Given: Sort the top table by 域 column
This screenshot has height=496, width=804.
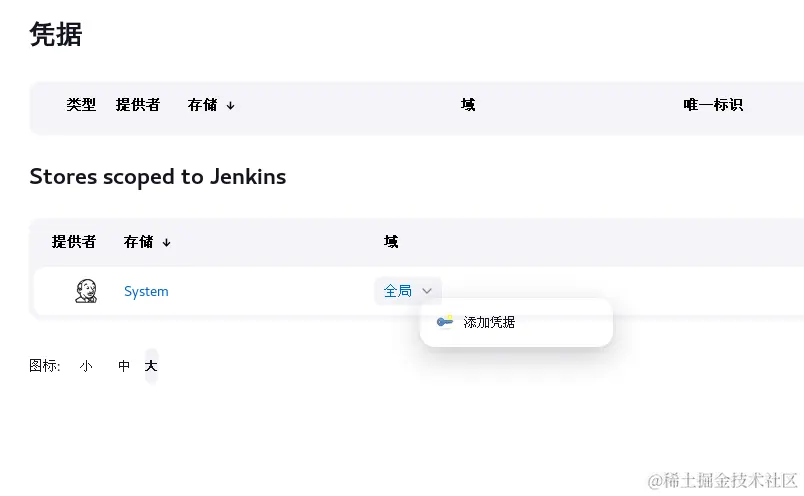Looking at the screenshot, I should tap(468, 105).
